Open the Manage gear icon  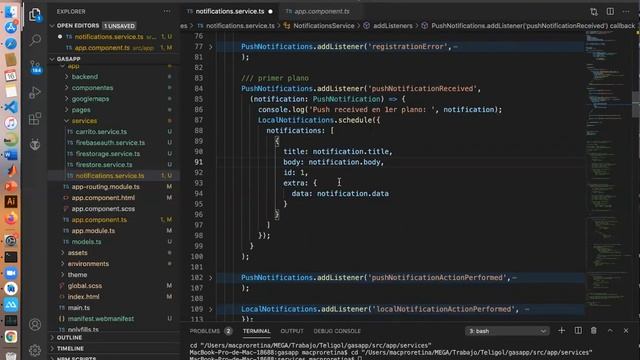coord(35,350)
